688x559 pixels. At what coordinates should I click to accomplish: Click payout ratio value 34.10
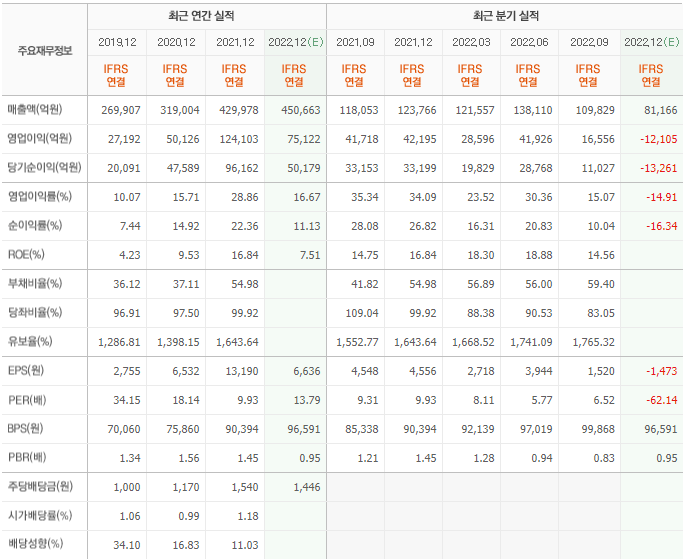(127, 545)
